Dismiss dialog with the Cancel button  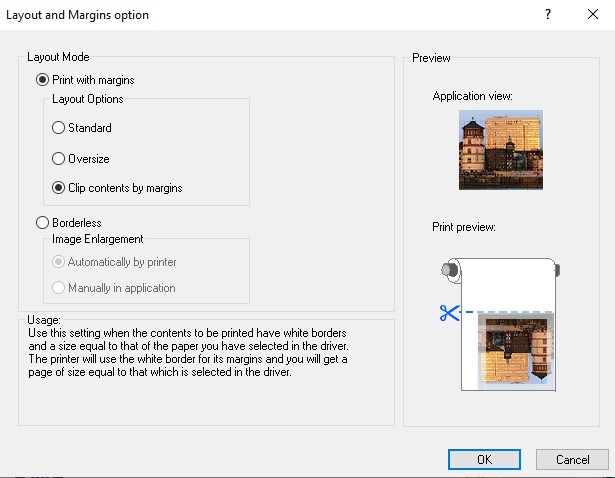pos(572,460)
